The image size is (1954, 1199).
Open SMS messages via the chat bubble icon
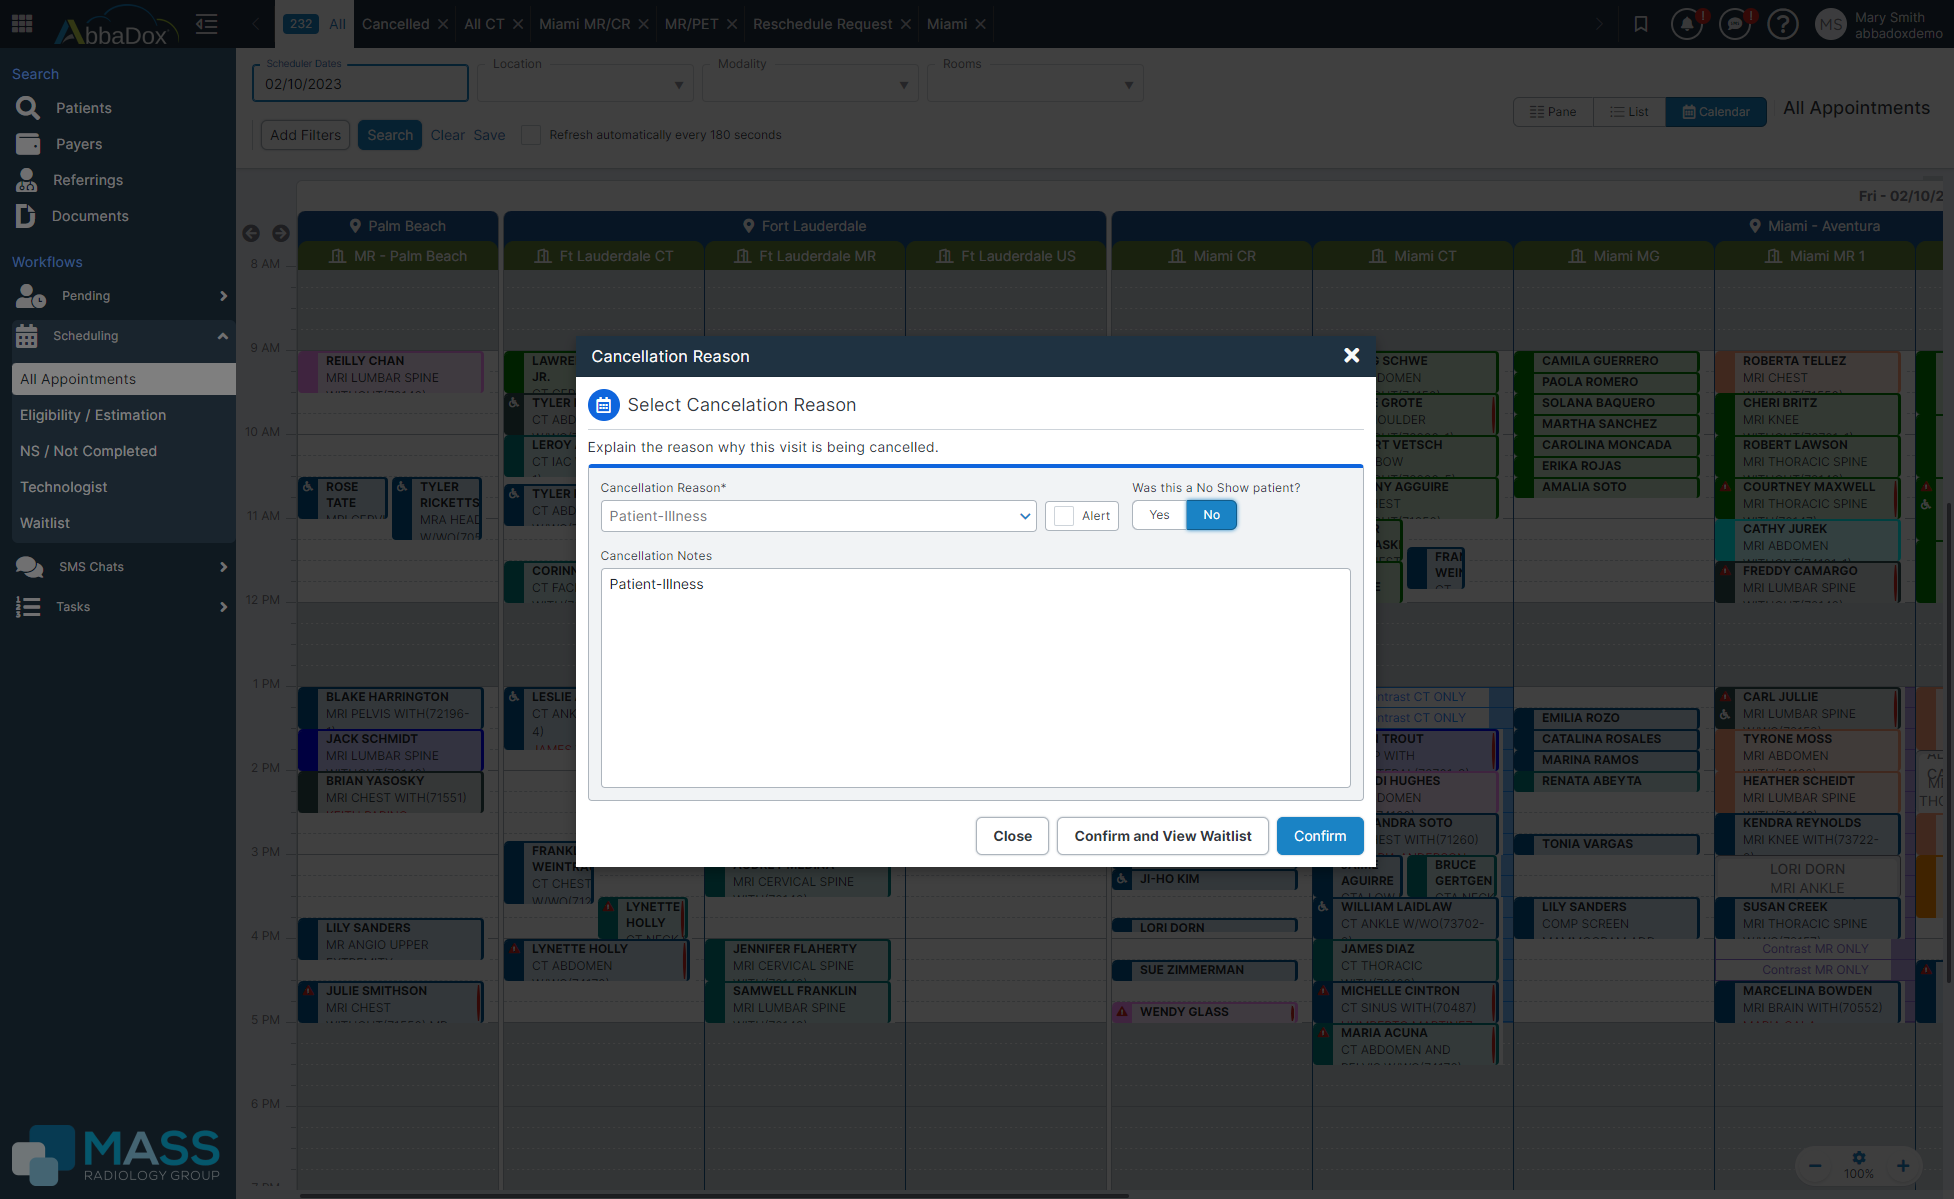[x=1736, y=23]
